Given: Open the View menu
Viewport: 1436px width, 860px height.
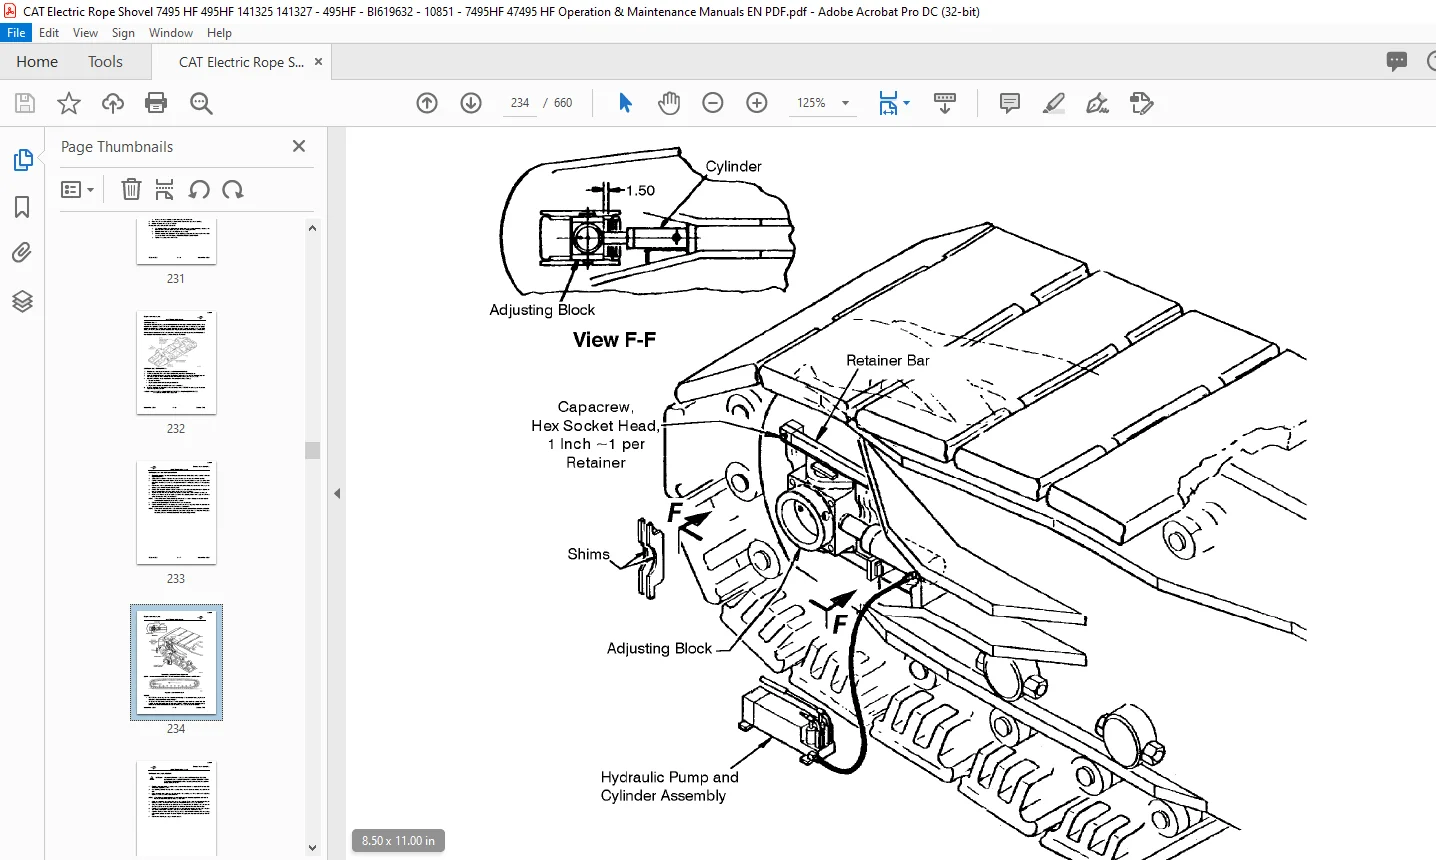Looking at the screenshot, I should tap(86, 32).
